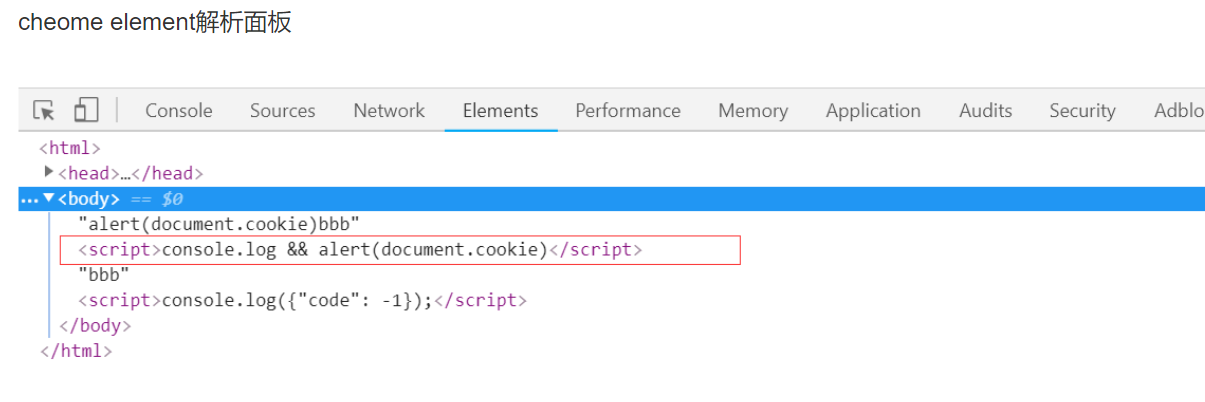Select the opening html tag line
Viewport: 1205px width, 402px height.
tap(70, 148)
